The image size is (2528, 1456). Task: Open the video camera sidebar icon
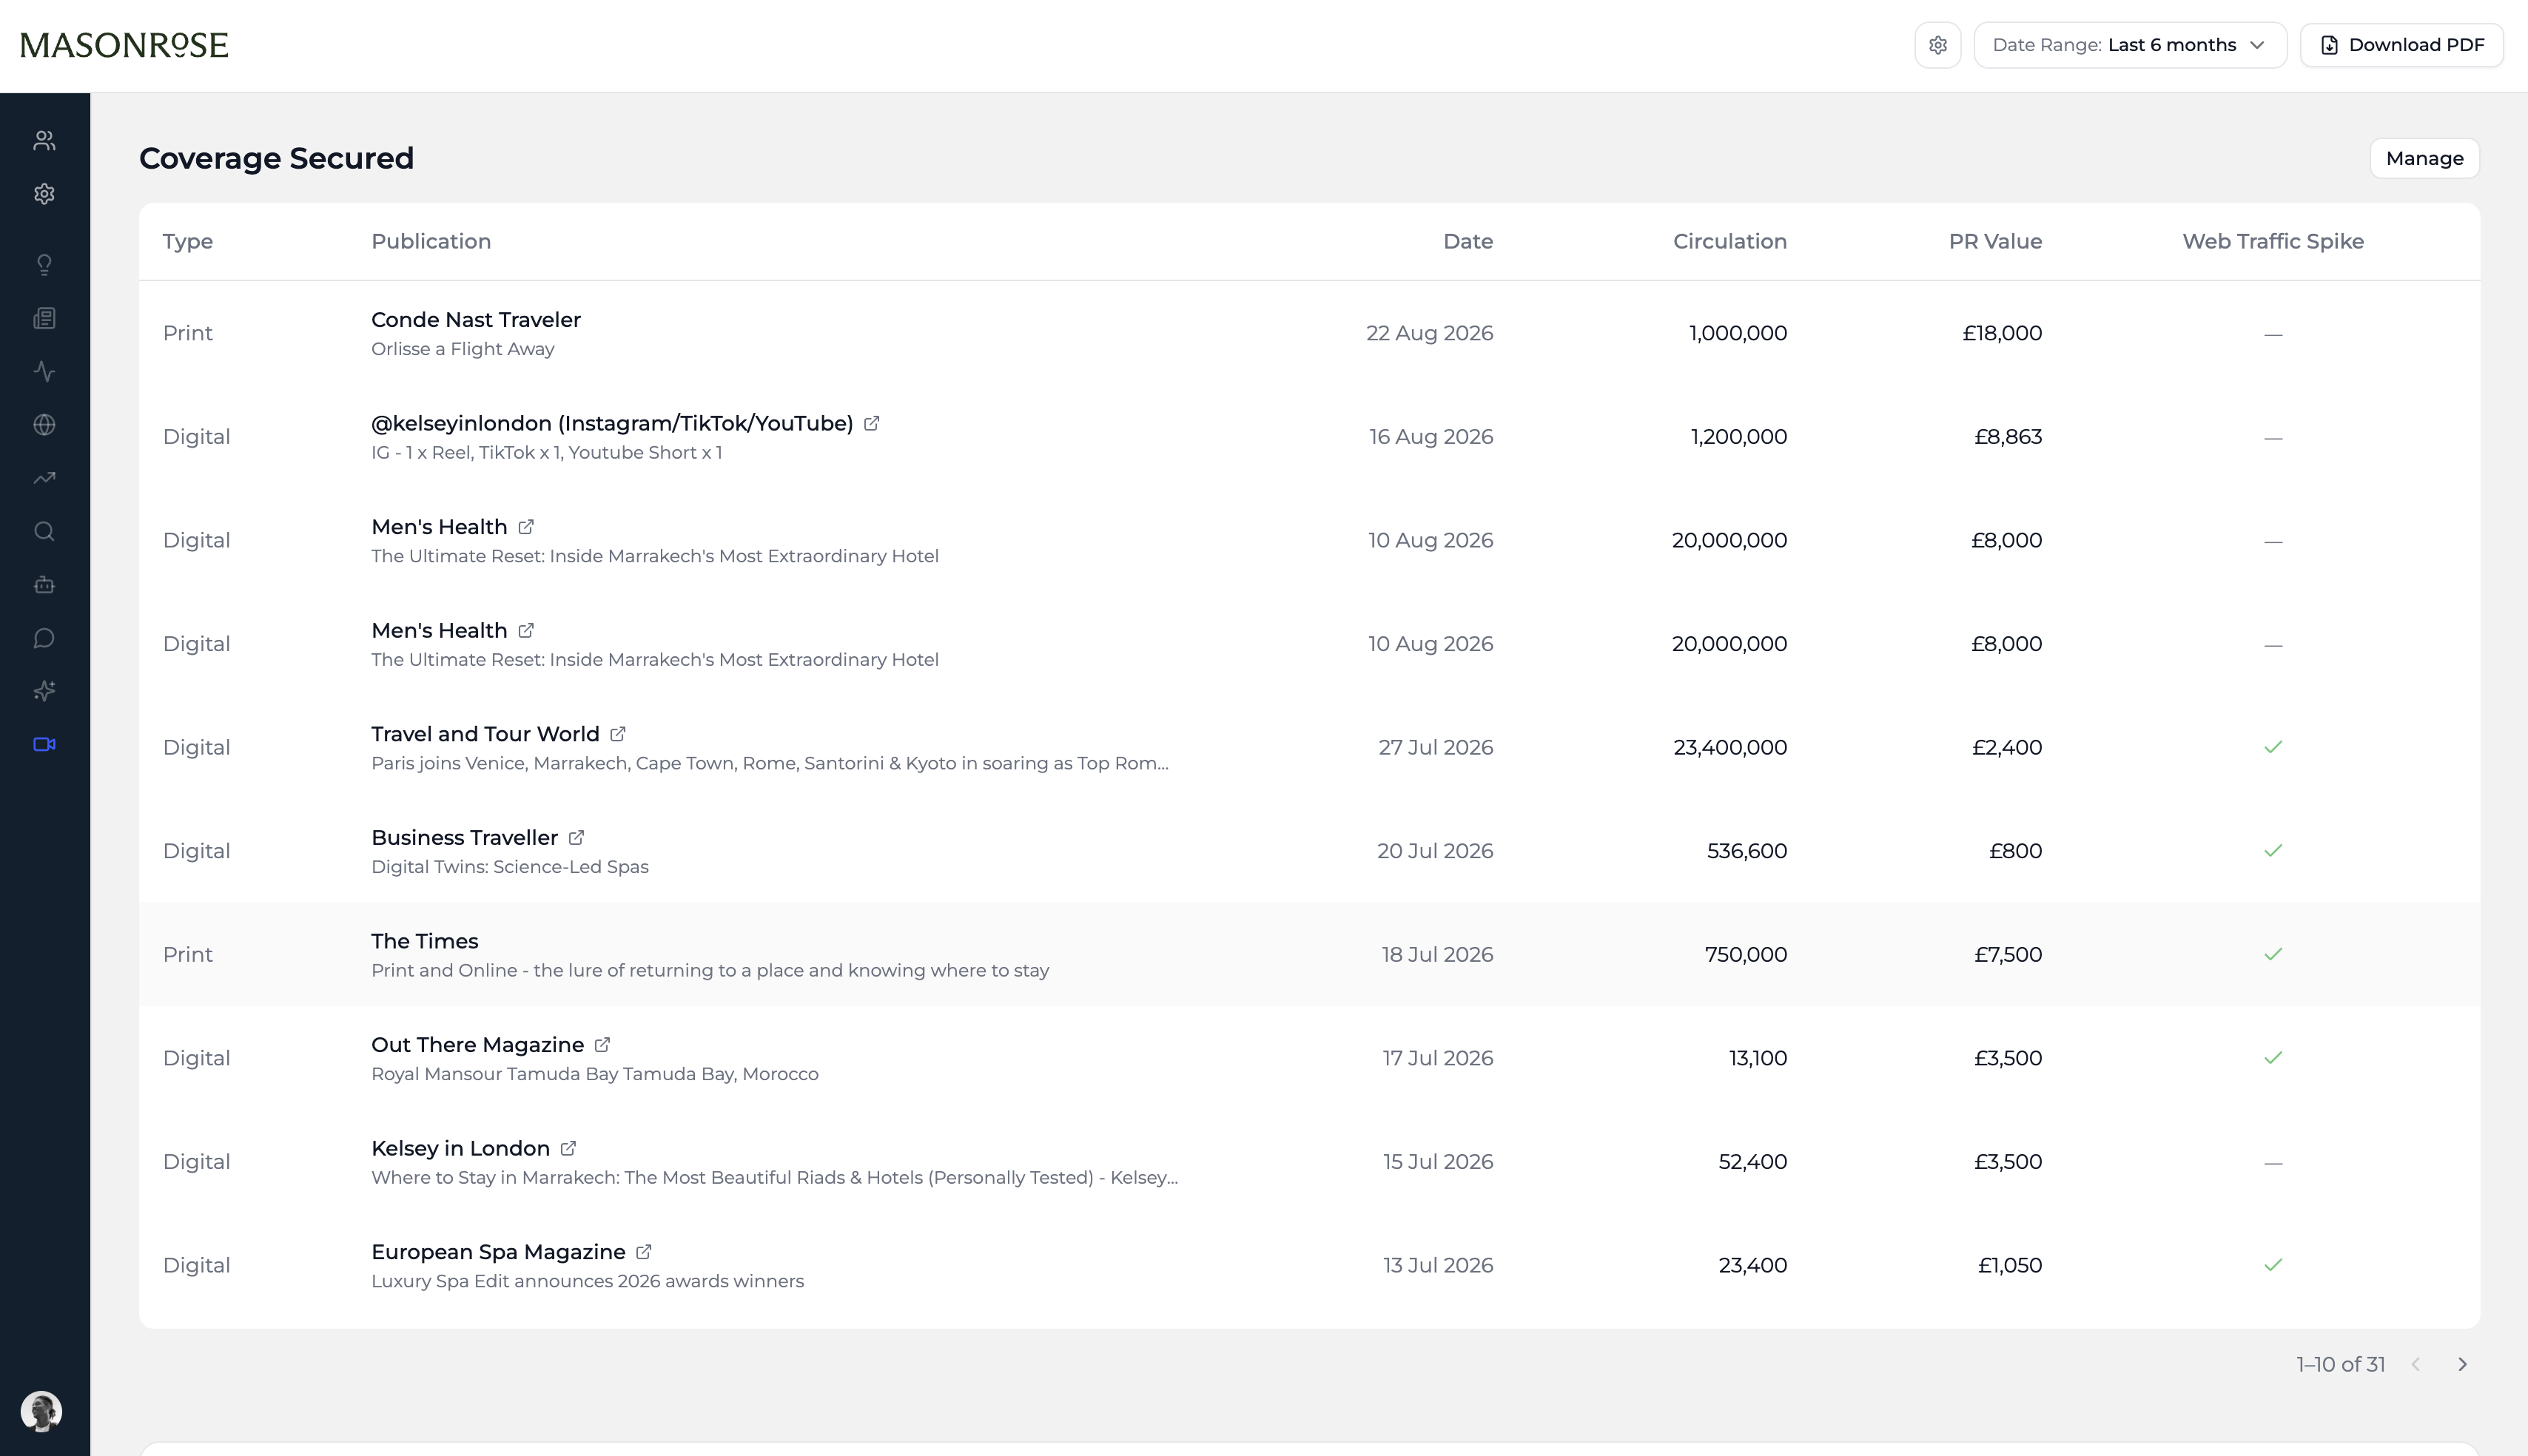tap(44, 744)
